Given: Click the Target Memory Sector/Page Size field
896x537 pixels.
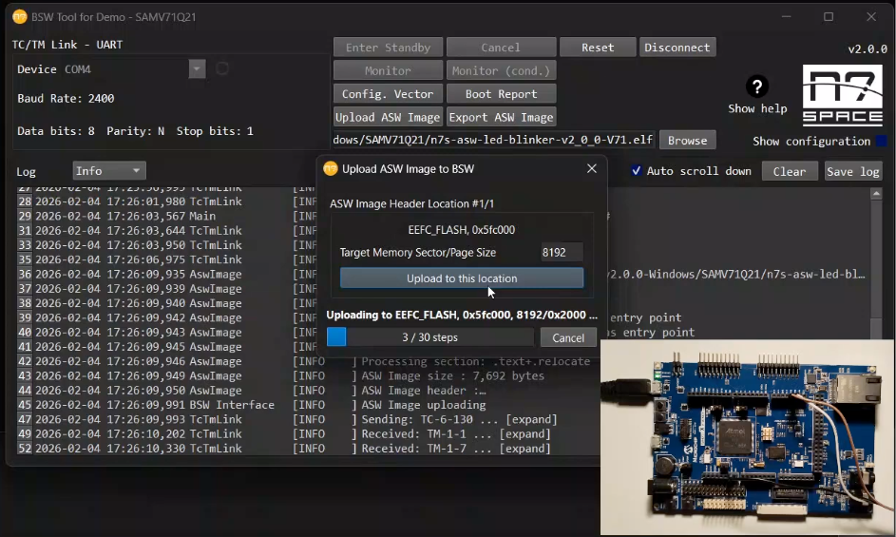Looking at the screenshot, I should (x=560, y=253).
